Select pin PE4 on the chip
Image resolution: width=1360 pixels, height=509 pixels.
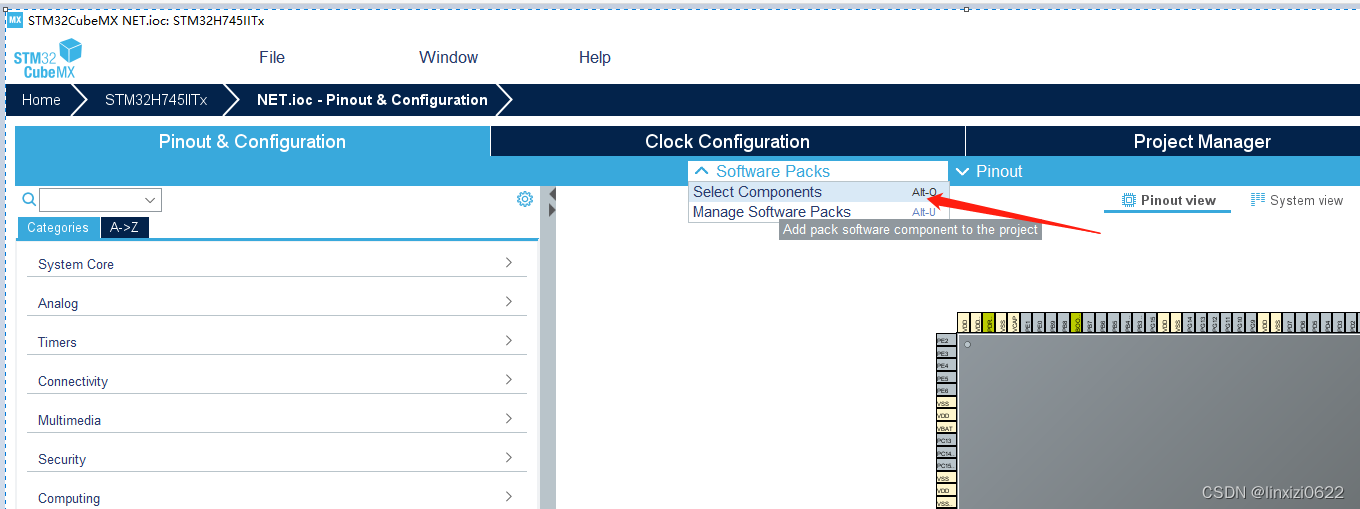[x=946, y=365]
